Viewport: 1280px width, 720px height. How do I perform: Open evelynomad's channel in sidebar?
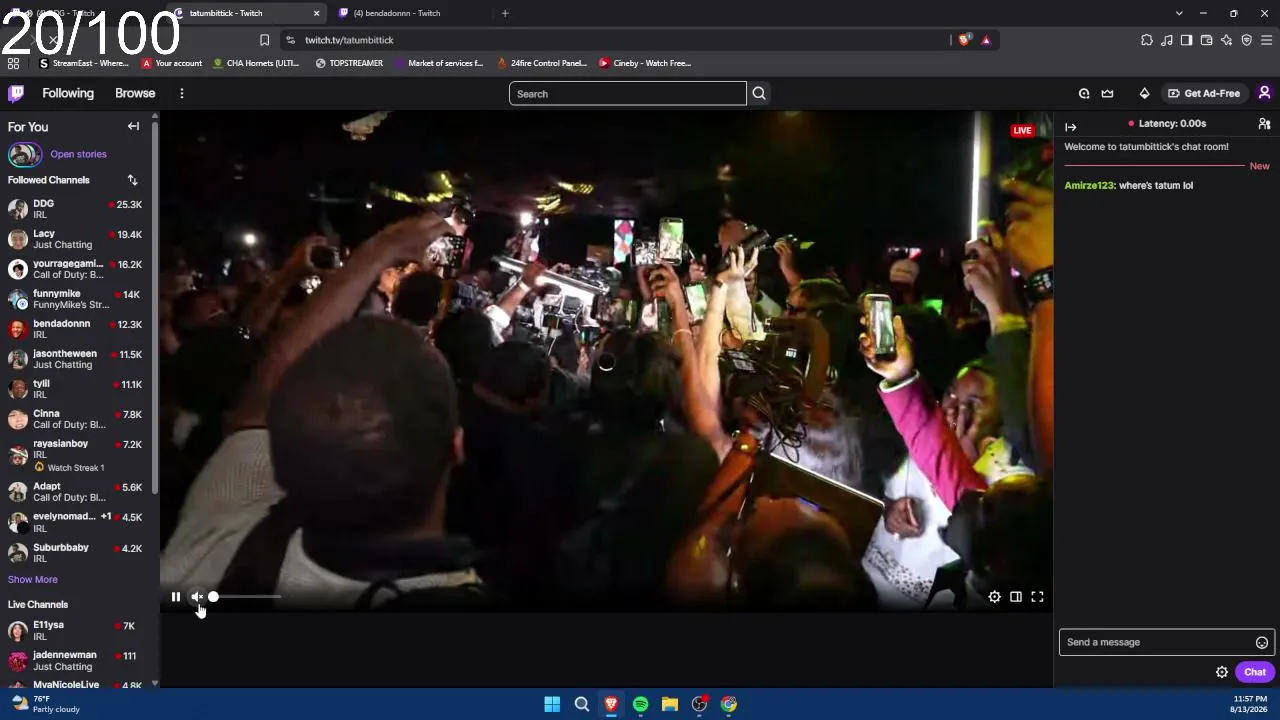76,521
